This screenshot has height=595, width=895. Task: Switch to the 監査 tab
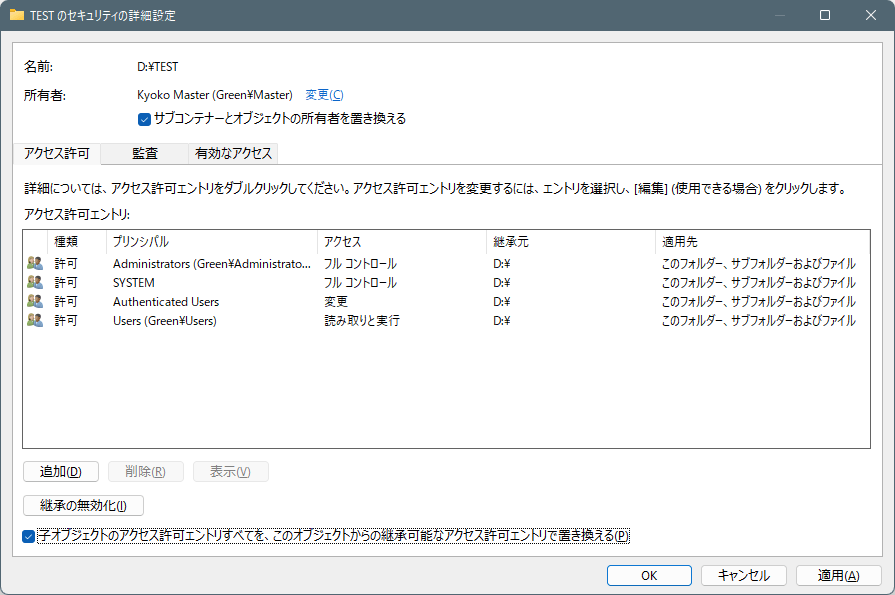(x=144, y=154)
